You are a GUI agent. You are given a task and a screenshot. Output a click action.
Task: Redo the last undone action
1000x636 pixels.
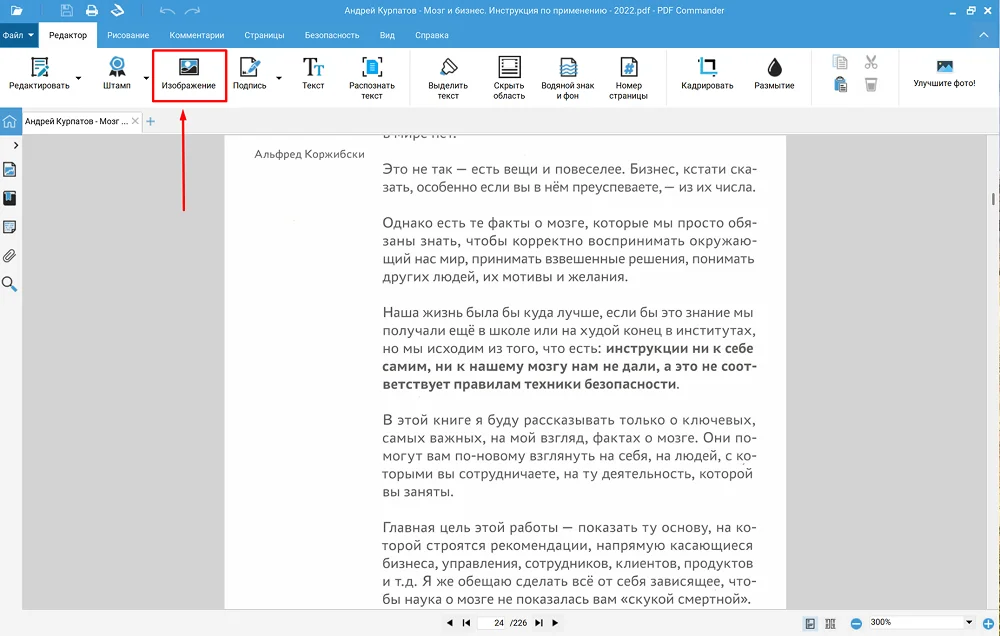tap(192, 10)
